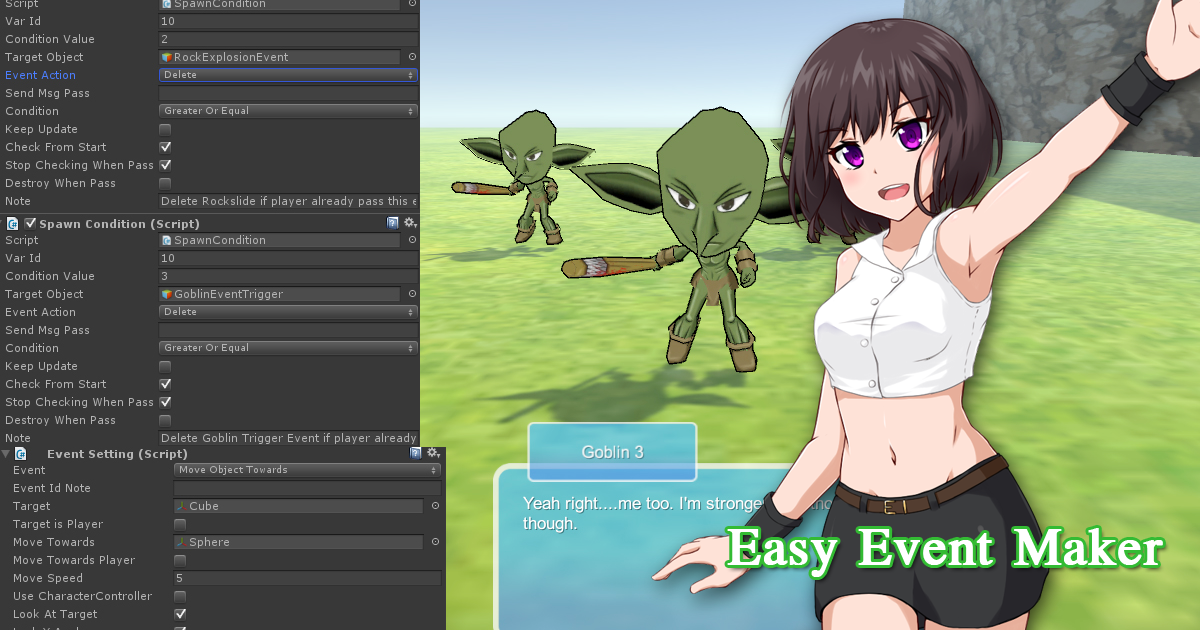1200x630 pixels.
Task: Open the Delete Event Action dropdown
Action: click(287, 74)
